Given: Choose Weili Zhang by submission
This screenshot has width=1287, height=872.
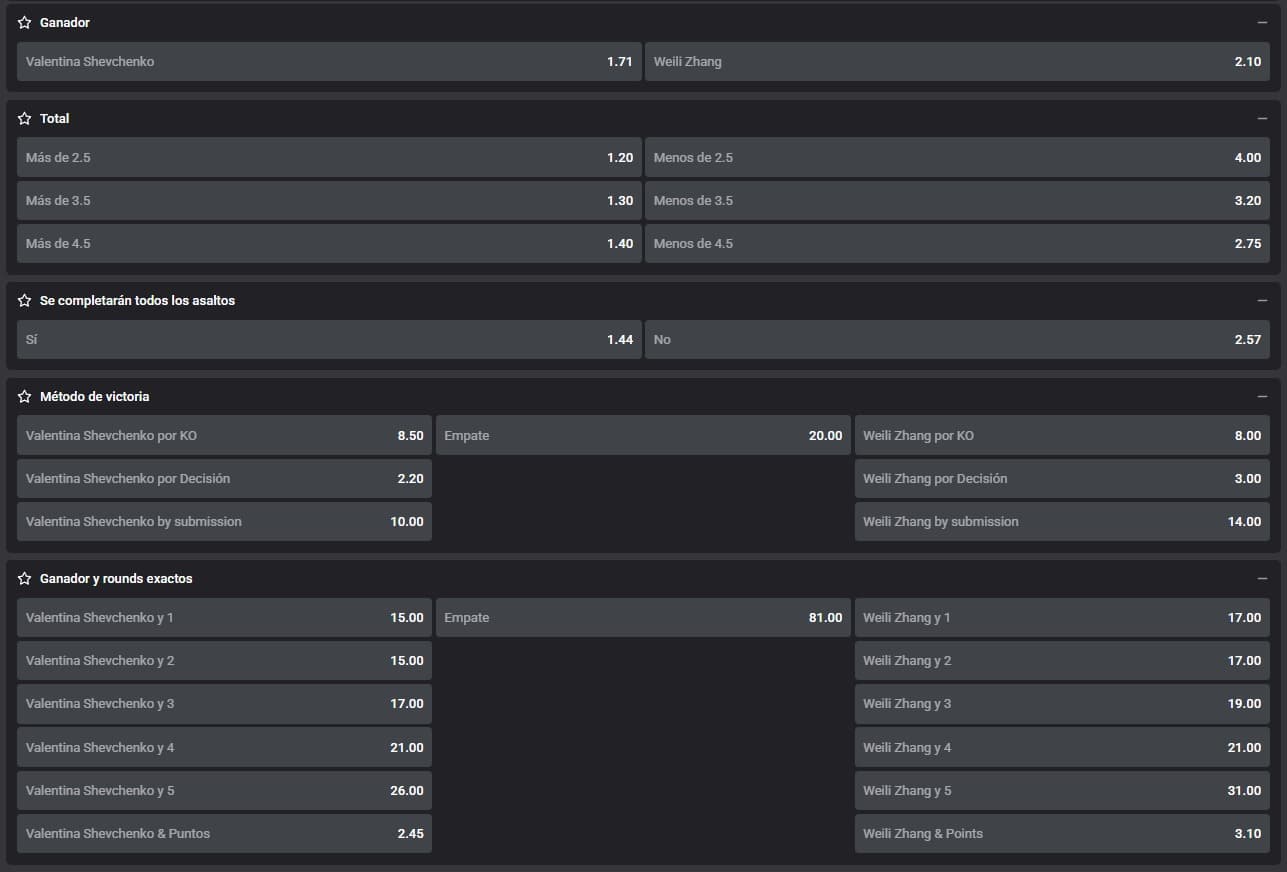Looking at the screenshot, I should coord(1062,521).
